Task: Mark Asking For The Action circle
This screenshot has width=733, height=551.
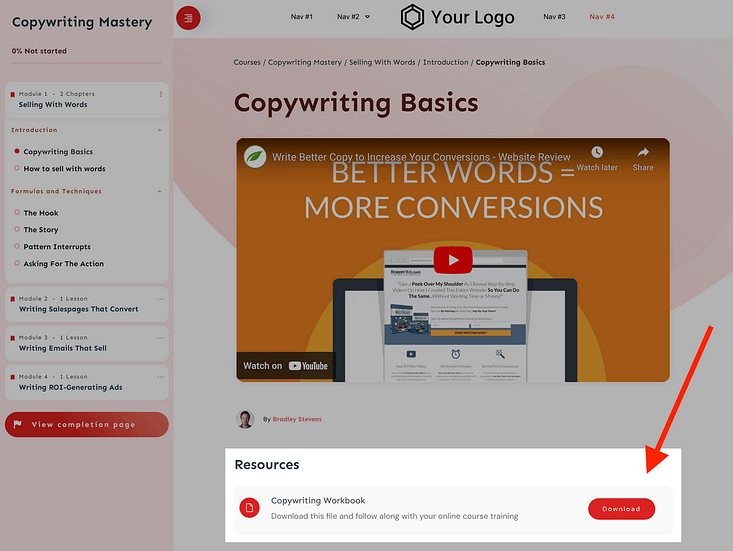Action: coord(17,263)
